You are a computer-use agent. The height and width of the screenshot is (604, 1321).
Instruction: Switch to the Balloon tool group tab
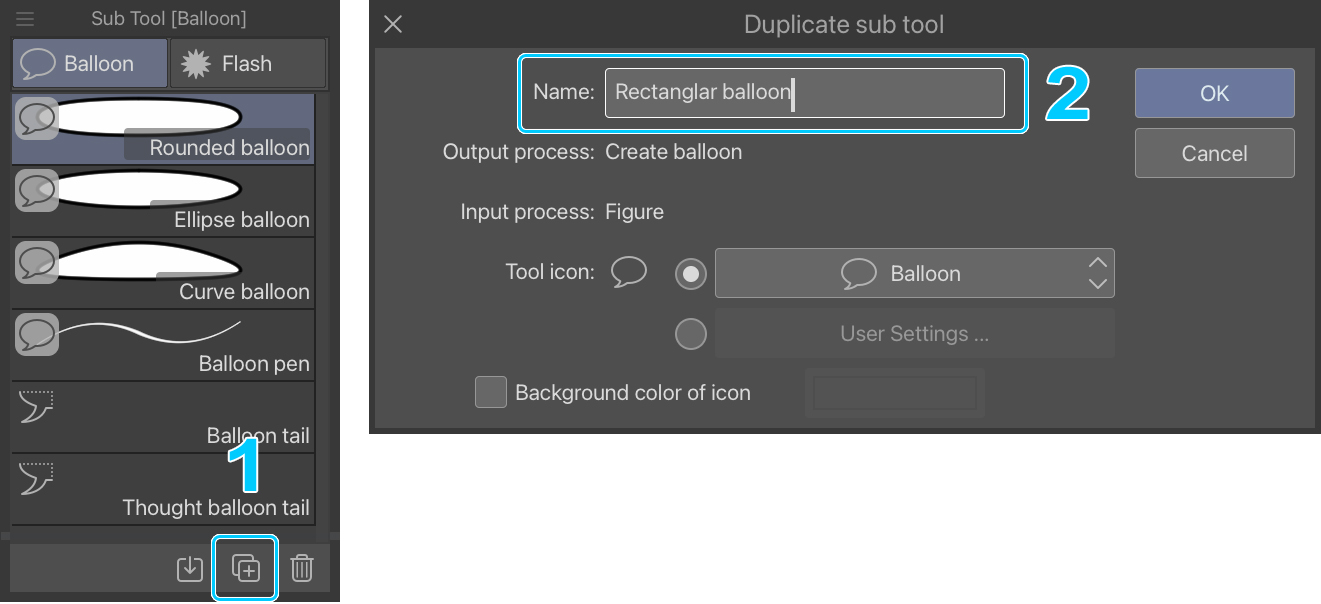point(90,64)
